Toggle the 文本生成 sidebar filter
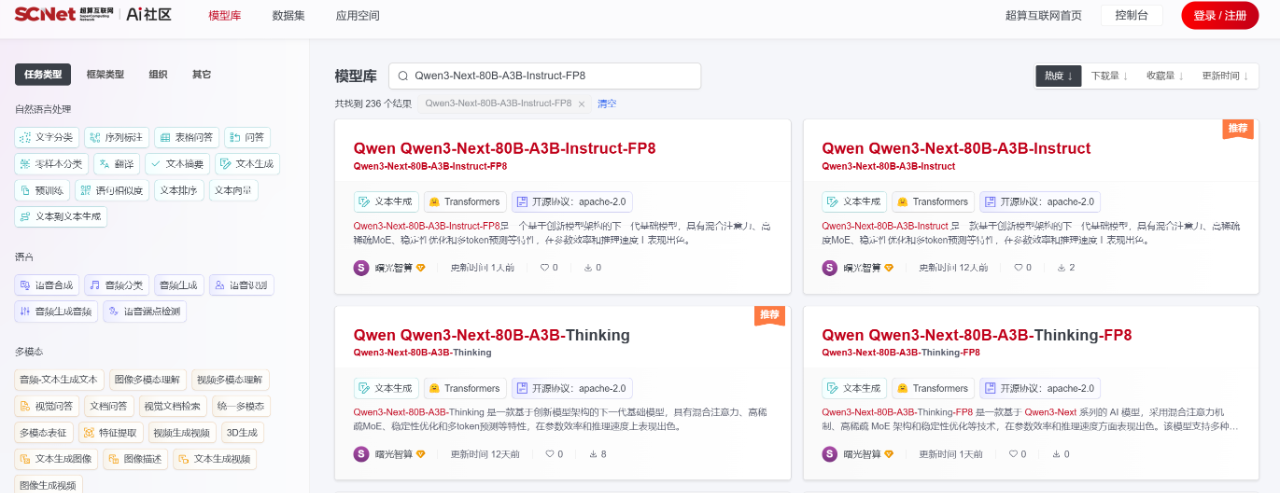Screen dimensions: 1280x493 pyautogui.click(x=247, y=163)
